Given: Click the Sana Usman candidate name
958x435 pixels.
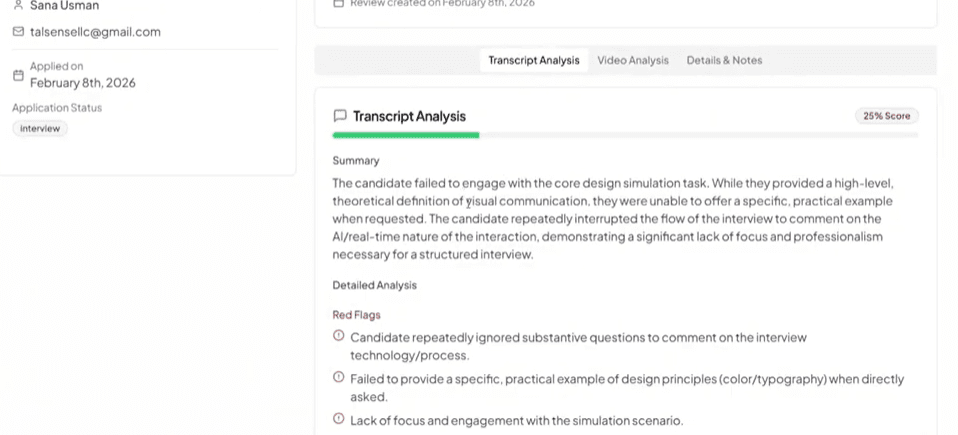Looking at the screenshot, I should (64, 5).
